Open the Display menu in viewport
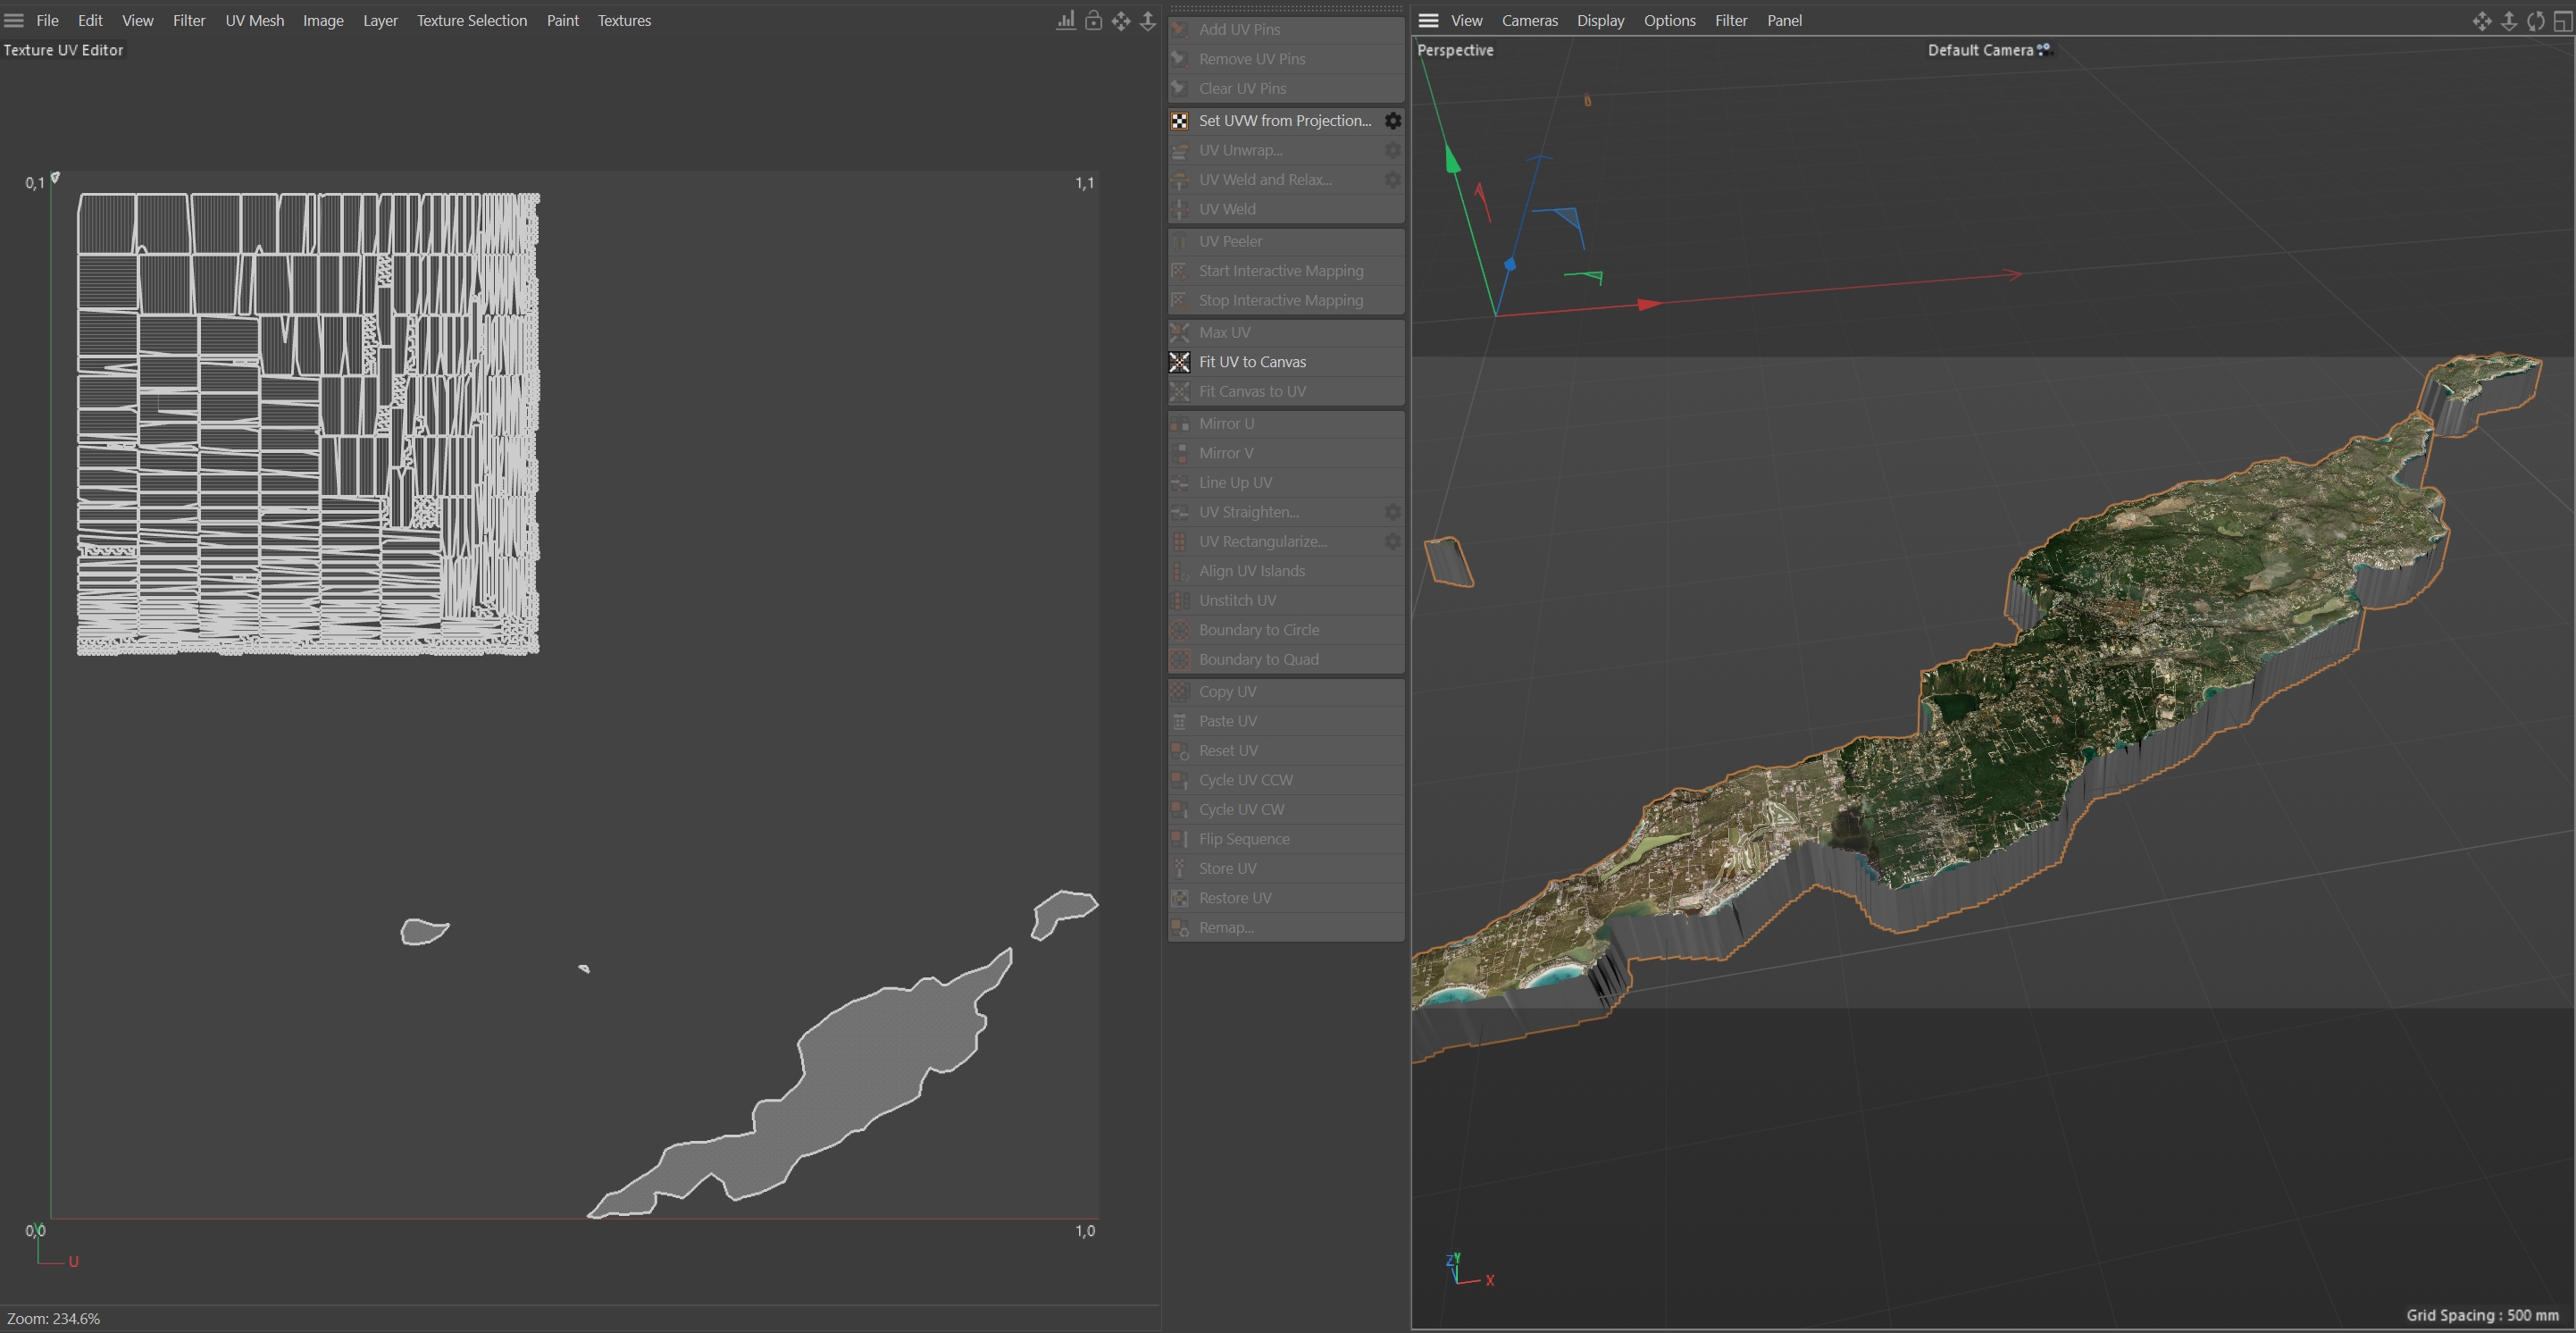Image resolution: width=2576 pixels, height=1333 pixels. tap(1600, 20)
